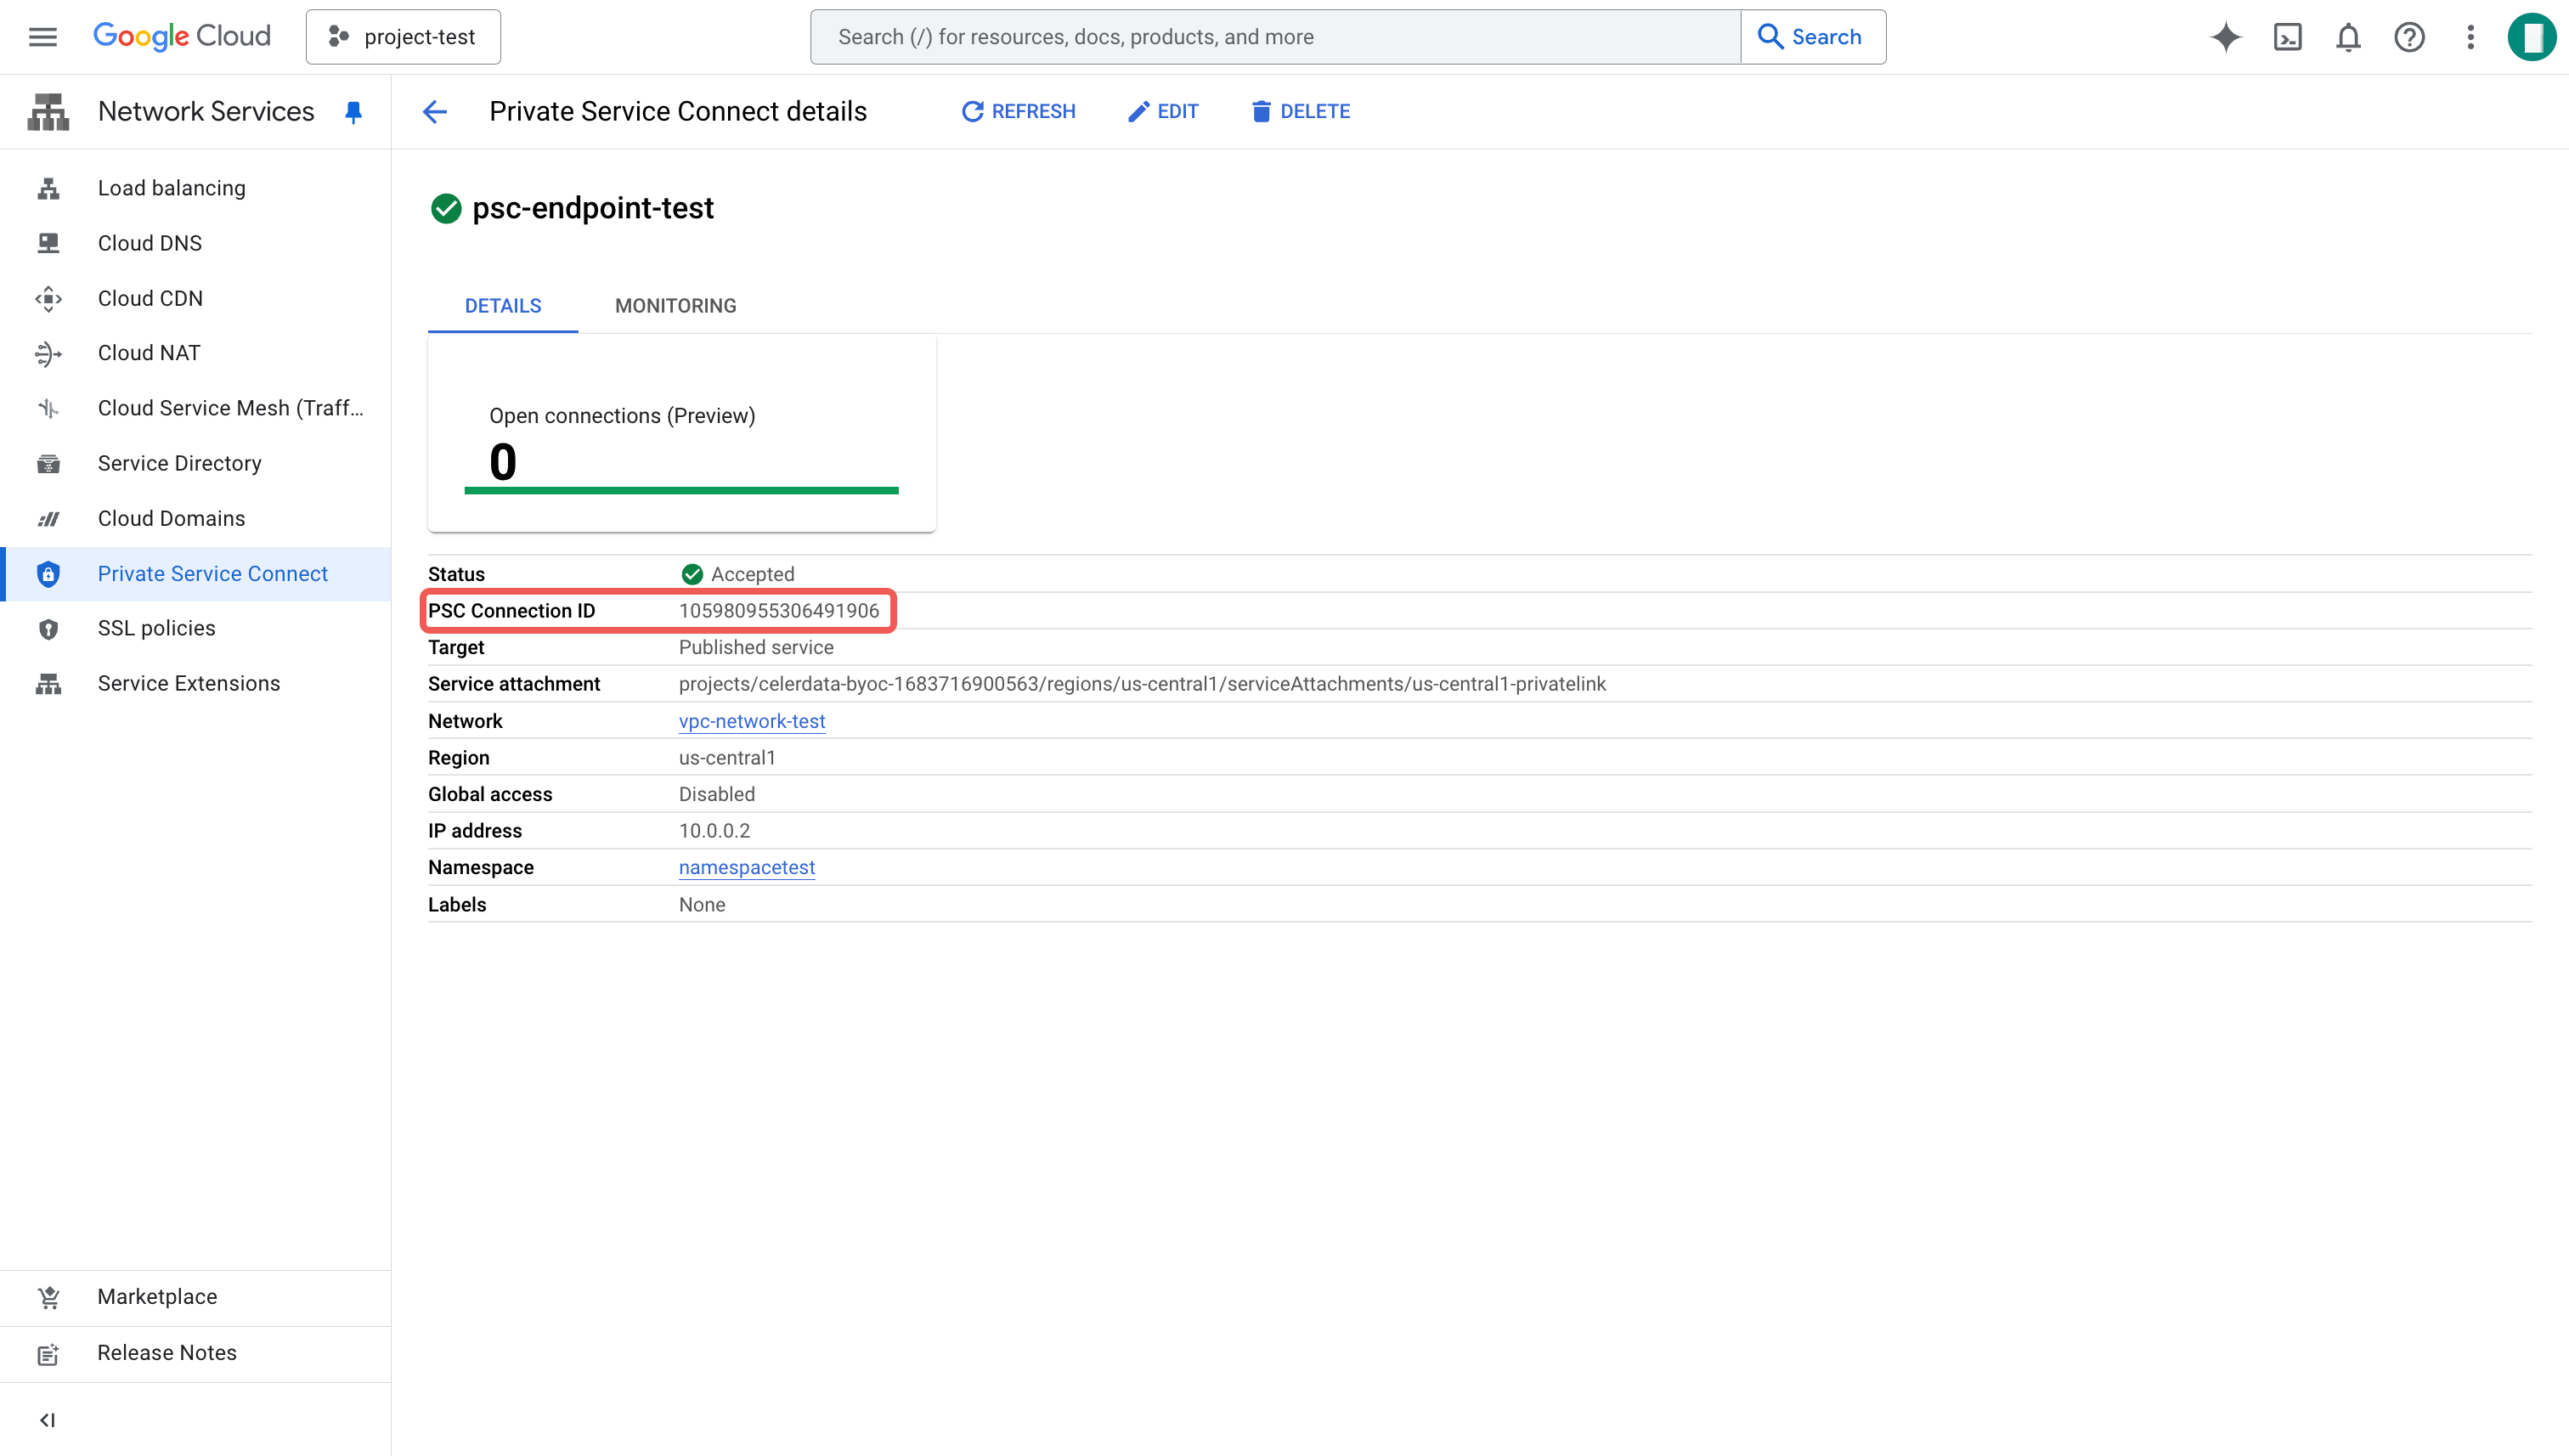Select the DETAILS tab
Image resolution: width=2569 pixels, height=1456 pixels.
[502, 306]
